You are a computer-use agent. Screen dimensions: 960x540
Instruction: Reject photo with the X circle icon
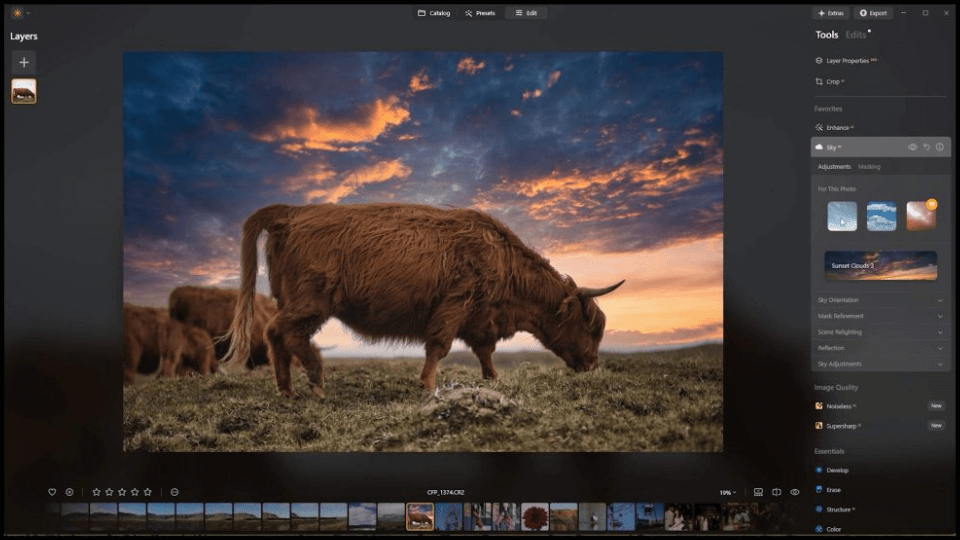coord(69,492)
